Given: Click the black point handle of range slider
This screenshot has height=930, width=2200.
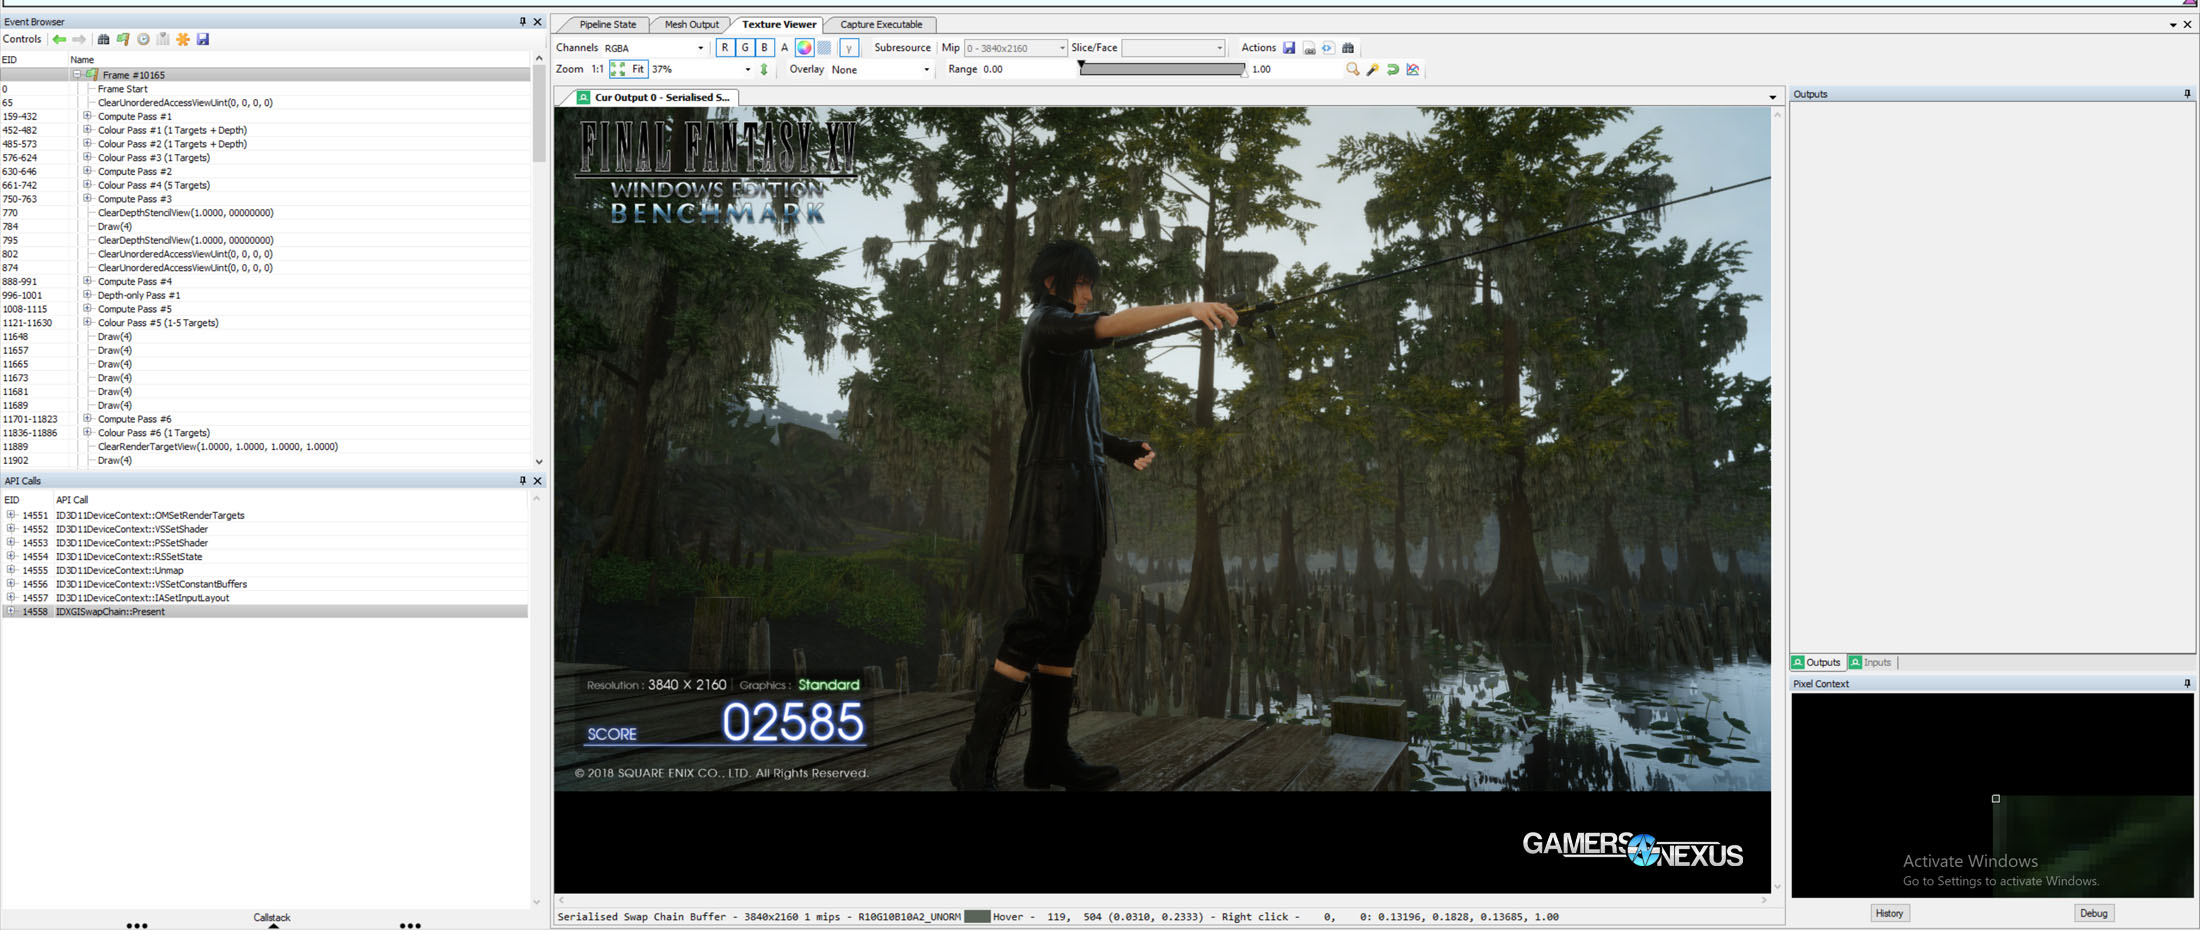Looking at the screenshot, I should pyautogui.click(x=1081, y=67).
